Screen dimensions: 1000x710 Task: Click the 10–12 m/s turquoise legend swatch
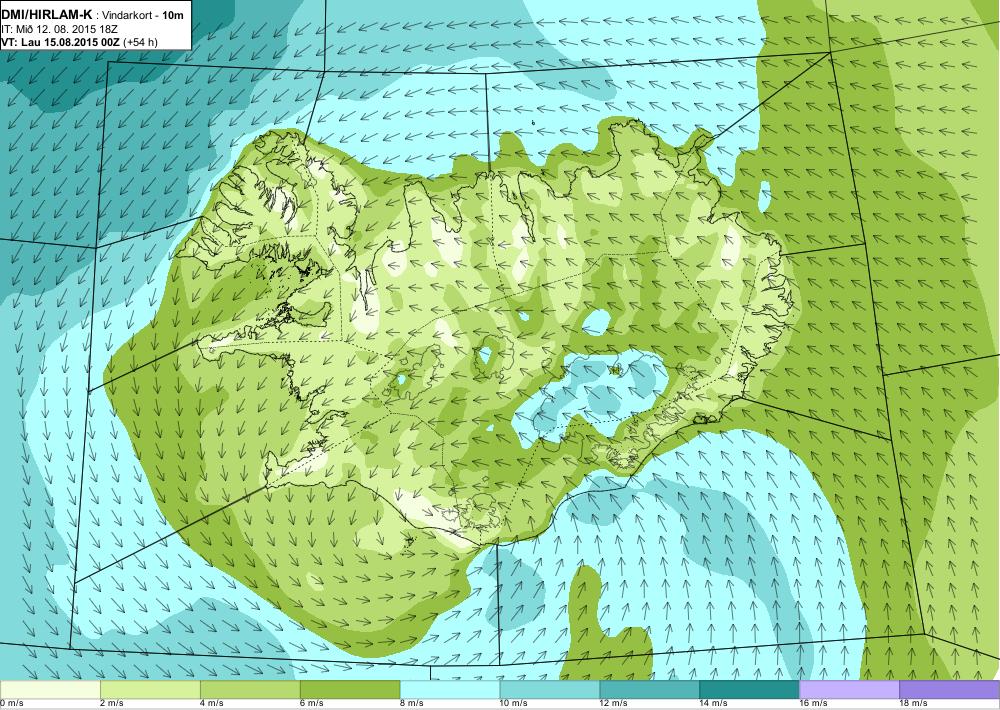pyautogui.click(x=550, y=690)
